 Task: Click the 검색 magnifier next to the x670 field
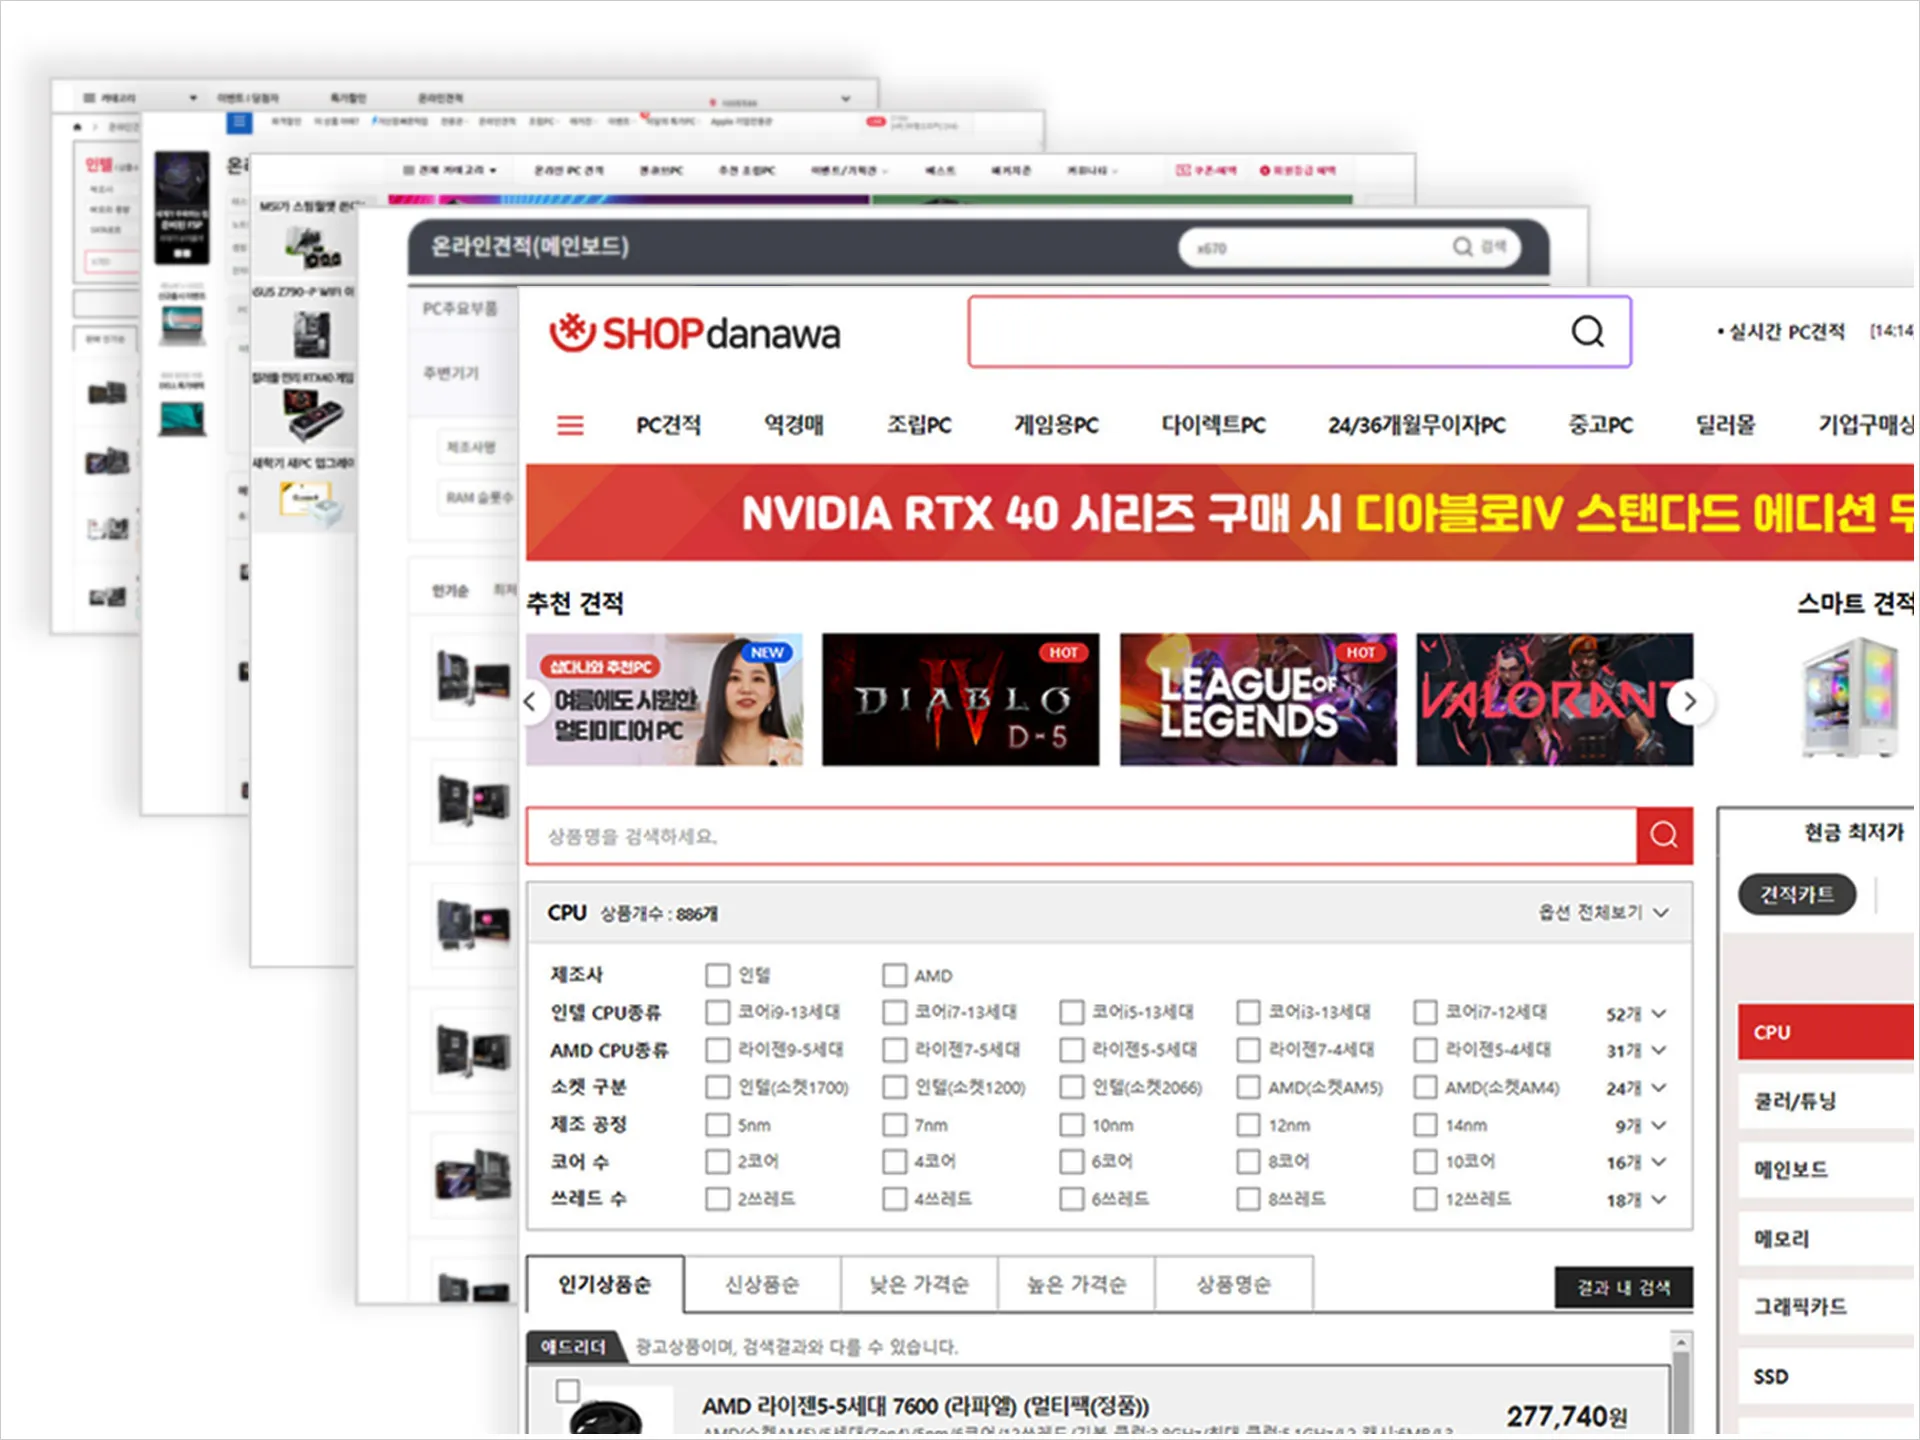(1464, 247)
